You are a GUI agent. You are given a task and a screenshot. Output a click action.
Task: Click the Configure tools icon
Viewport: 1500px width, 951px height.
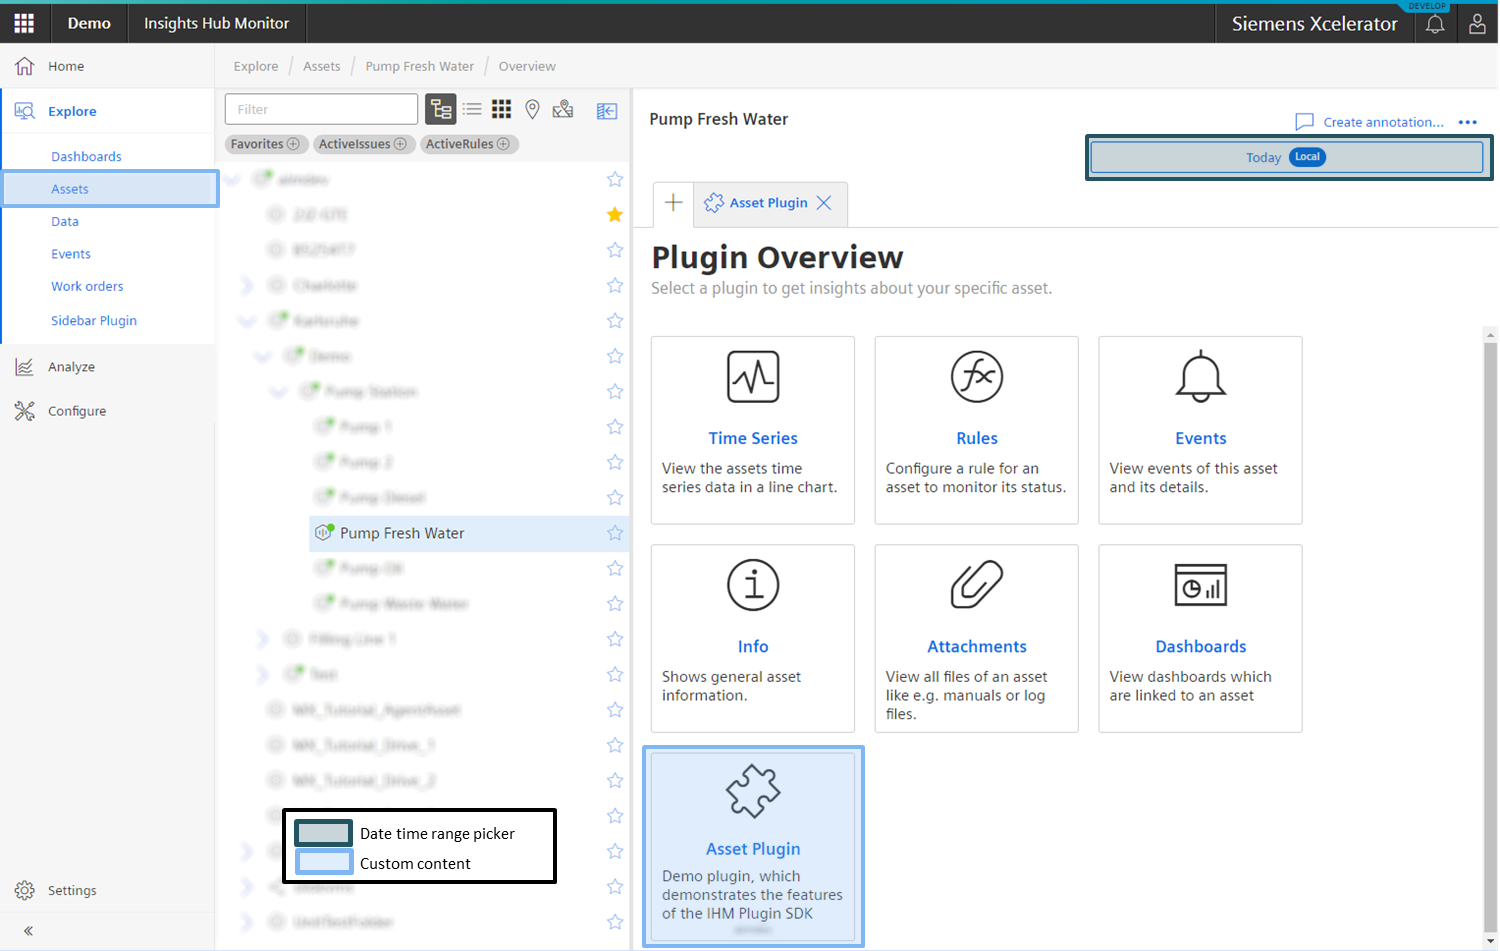(25, 411)
